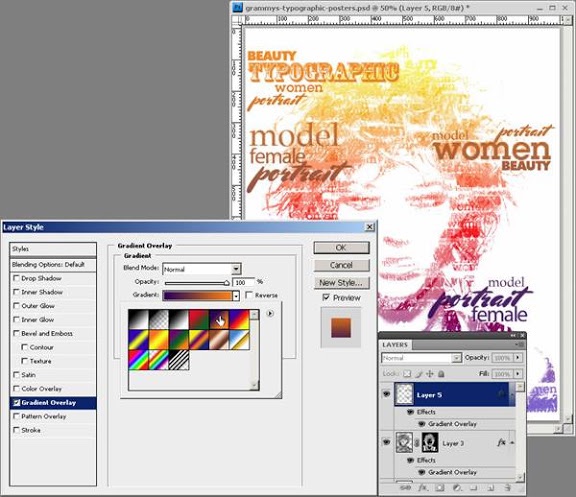576x497 pixels.
Task: Click the New Style... button
Action: (341, 282)
